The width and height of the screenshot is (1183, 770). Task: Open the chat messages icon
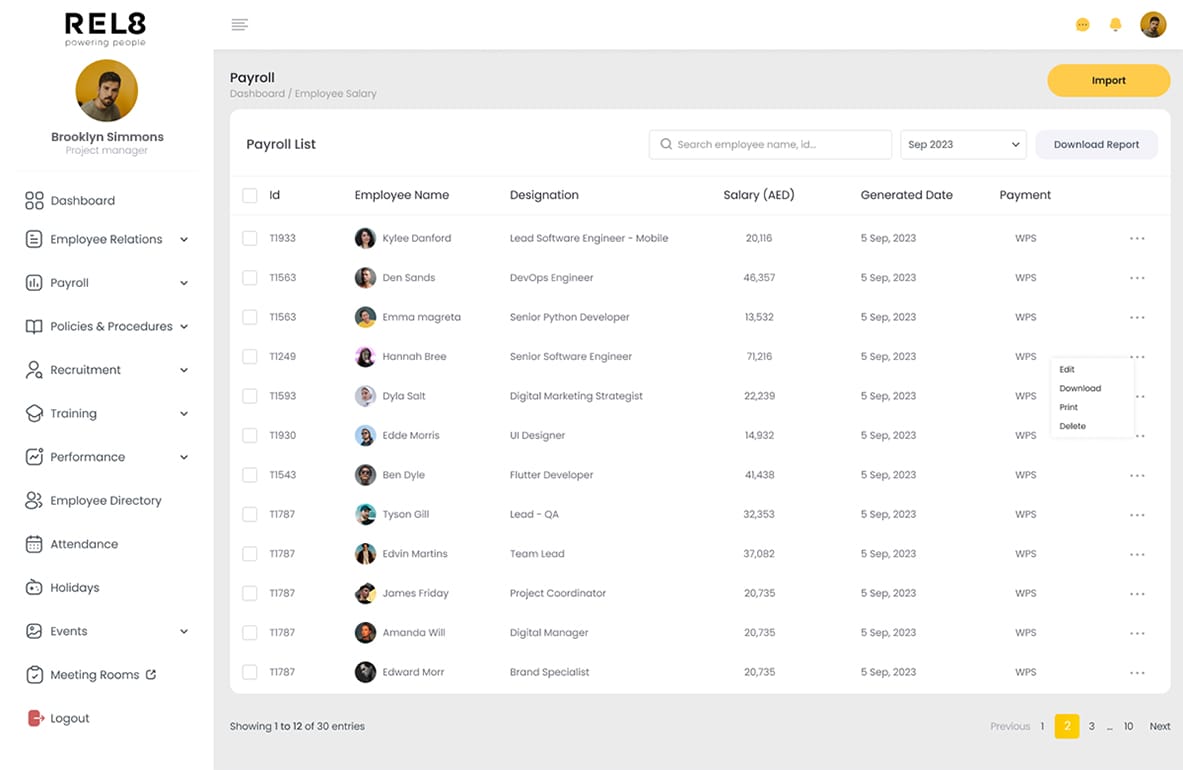pyautogui.click(x=1082, y=25)
